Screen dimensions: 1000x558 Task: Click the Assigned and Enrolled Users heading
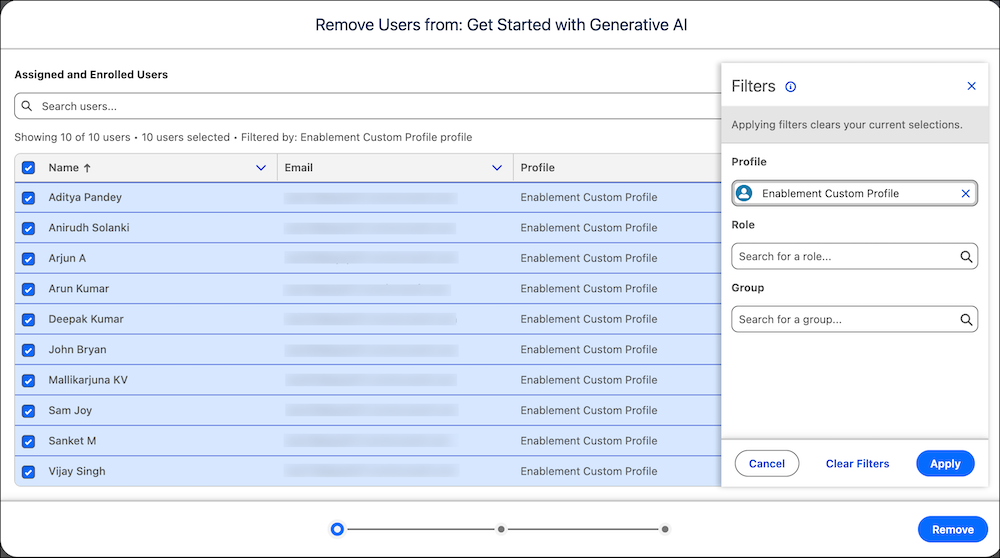91,75
